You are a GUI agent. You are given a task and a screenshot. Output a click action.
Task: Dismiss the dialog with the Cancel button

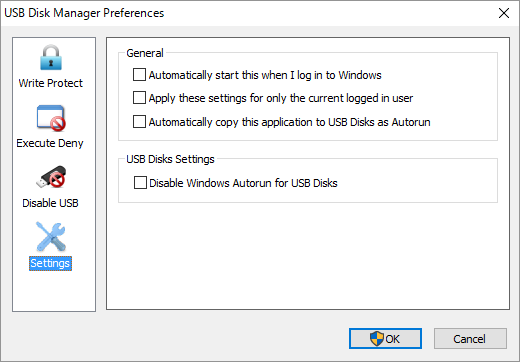click(470, 339)
